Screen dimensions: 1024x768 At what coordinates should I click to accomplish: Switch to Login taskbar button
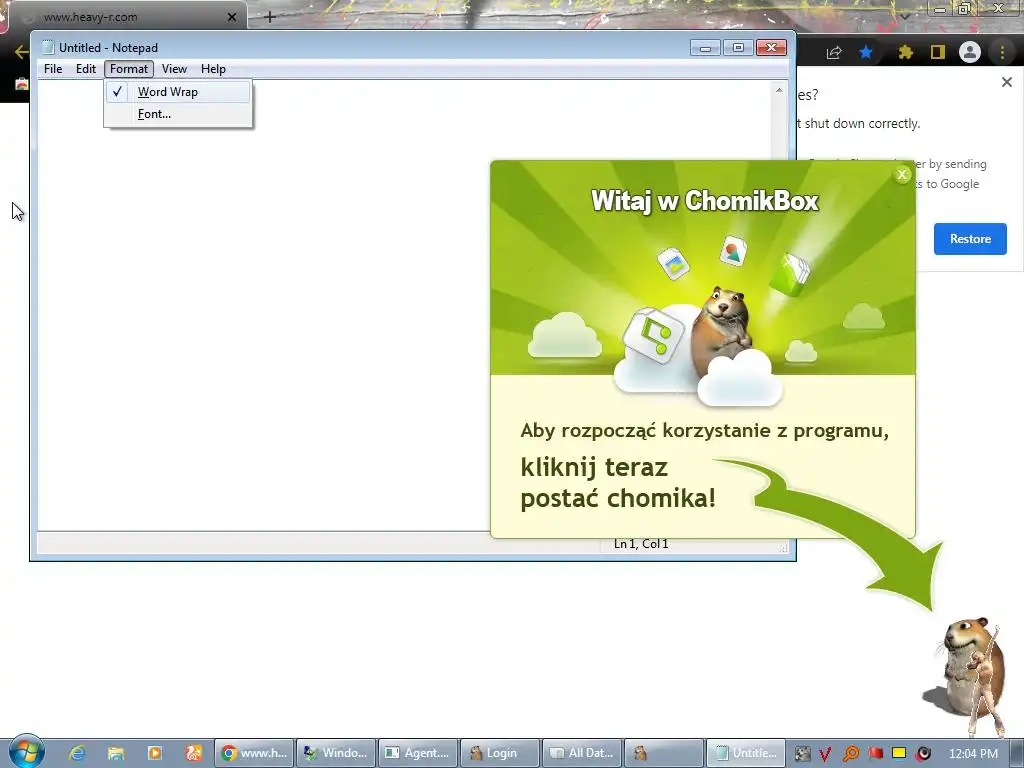click(x=500, y=753)
